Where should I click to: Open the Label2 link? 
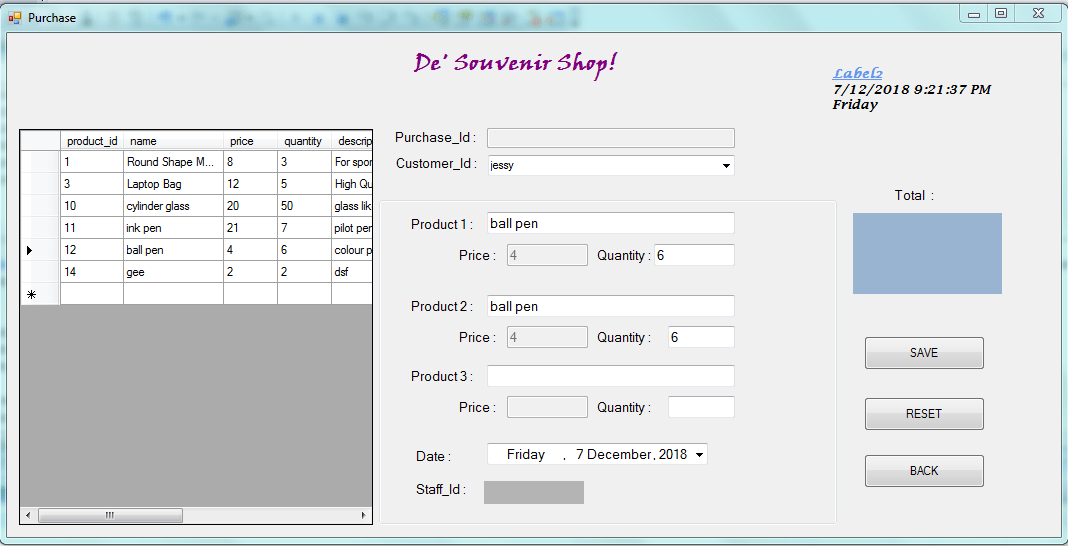(x=858, y=74)
